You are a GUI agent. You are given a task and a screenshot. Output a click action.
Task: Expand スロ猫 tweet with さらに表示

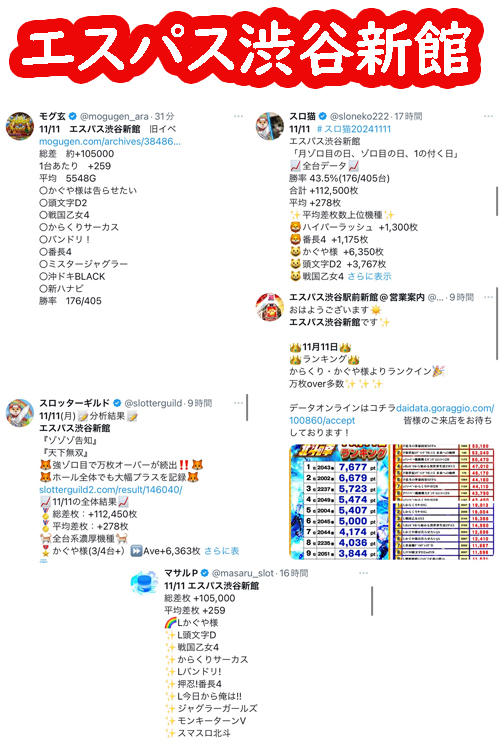tap(369, 276)
